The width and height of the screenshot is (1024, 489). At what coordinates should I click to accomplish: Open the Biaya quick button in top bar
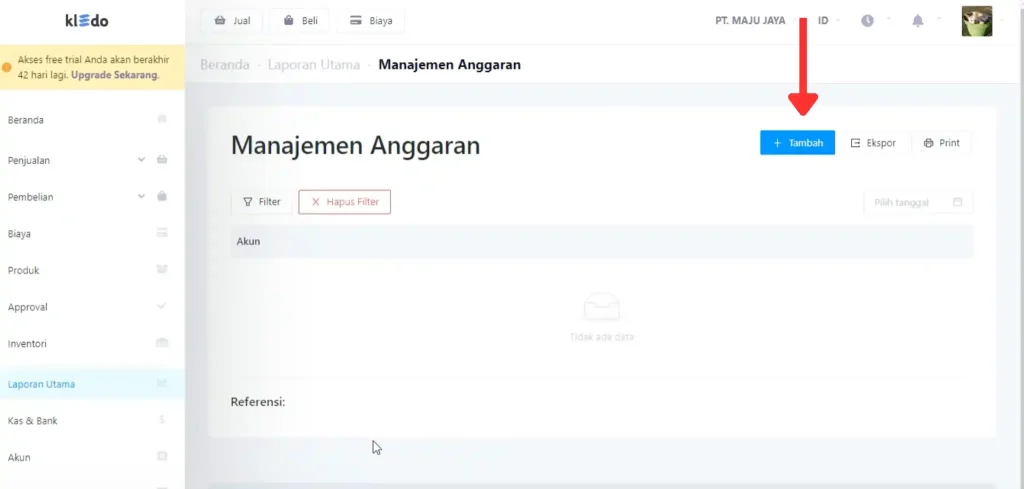(370, 21)
